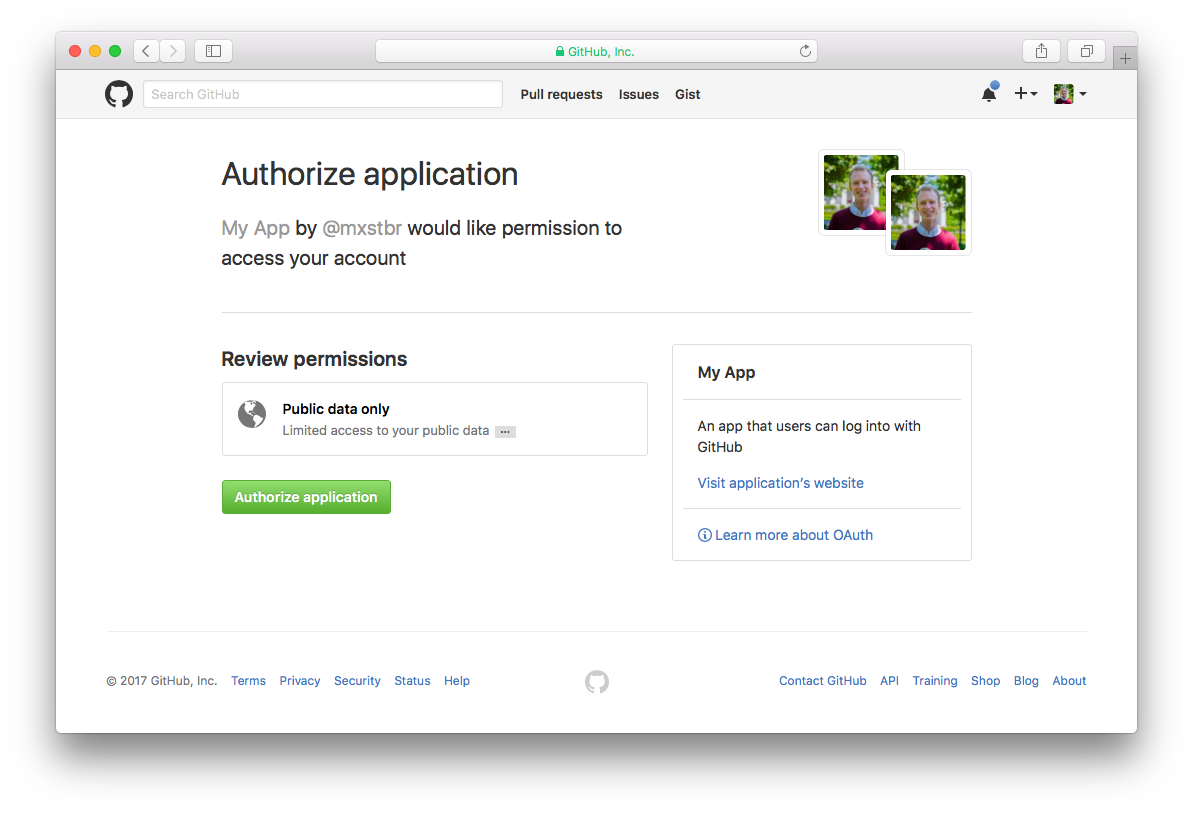
Task: Click the Safari forward arrow button
Action: (x=173, y=51)
